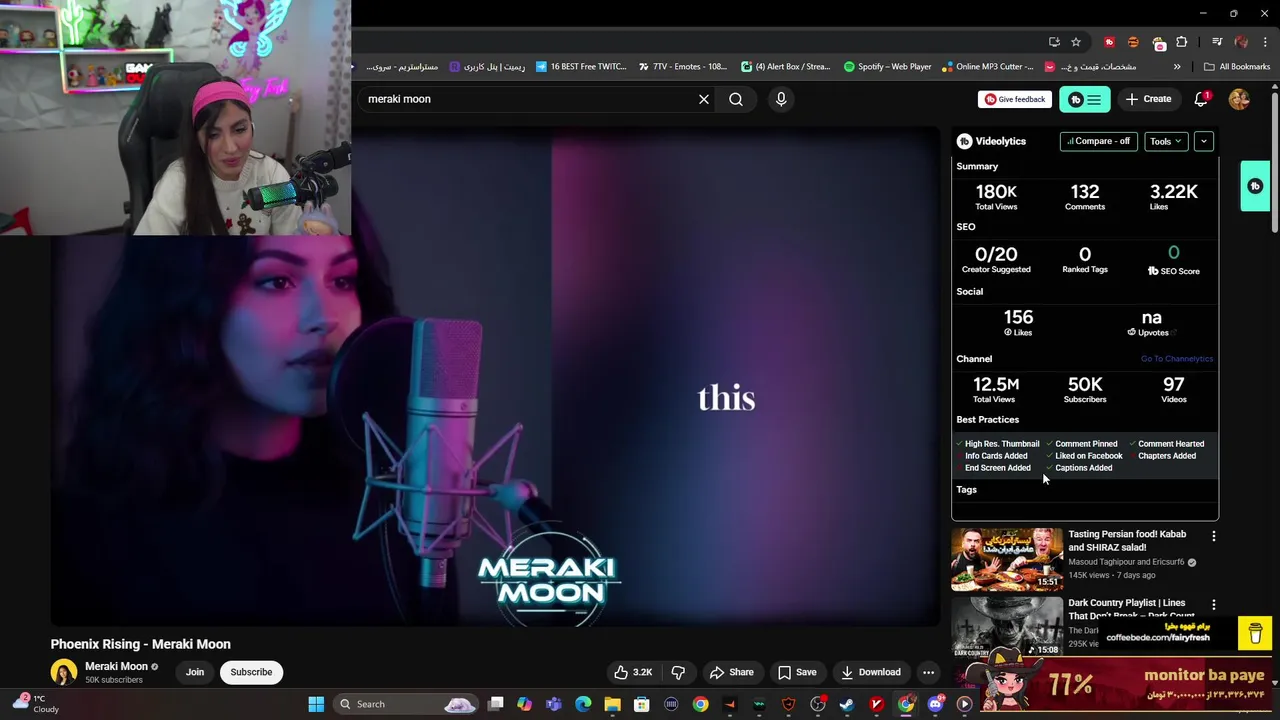This screenshot has height=720, width=1280.
Task: Bookmark this page with the star
Action: pos(1076,42)
